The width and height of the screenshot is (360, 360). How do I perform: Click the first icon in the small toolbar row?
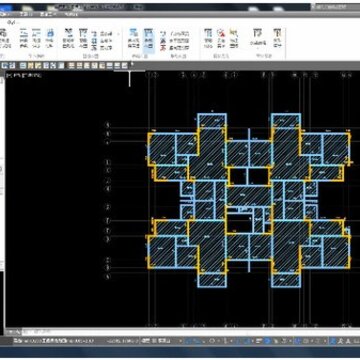click(x=4, y=66)
